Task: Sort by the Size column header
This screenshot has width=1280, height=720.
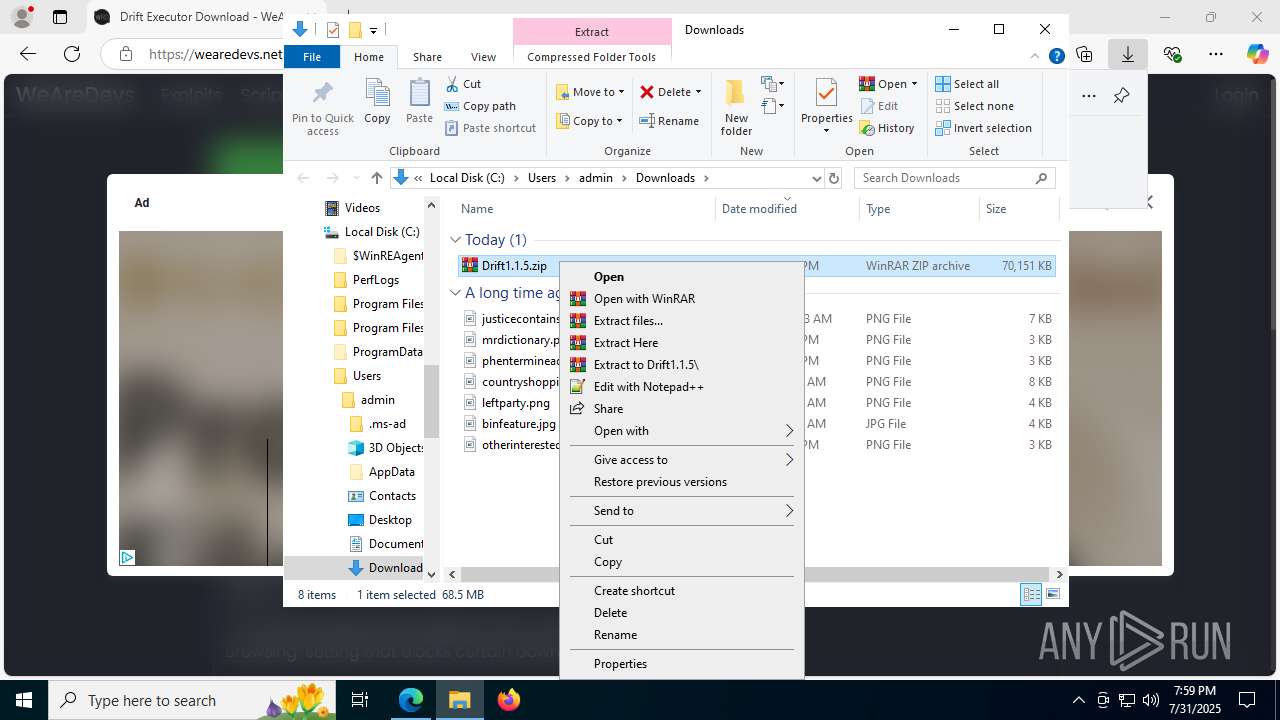Action: 1018,209
